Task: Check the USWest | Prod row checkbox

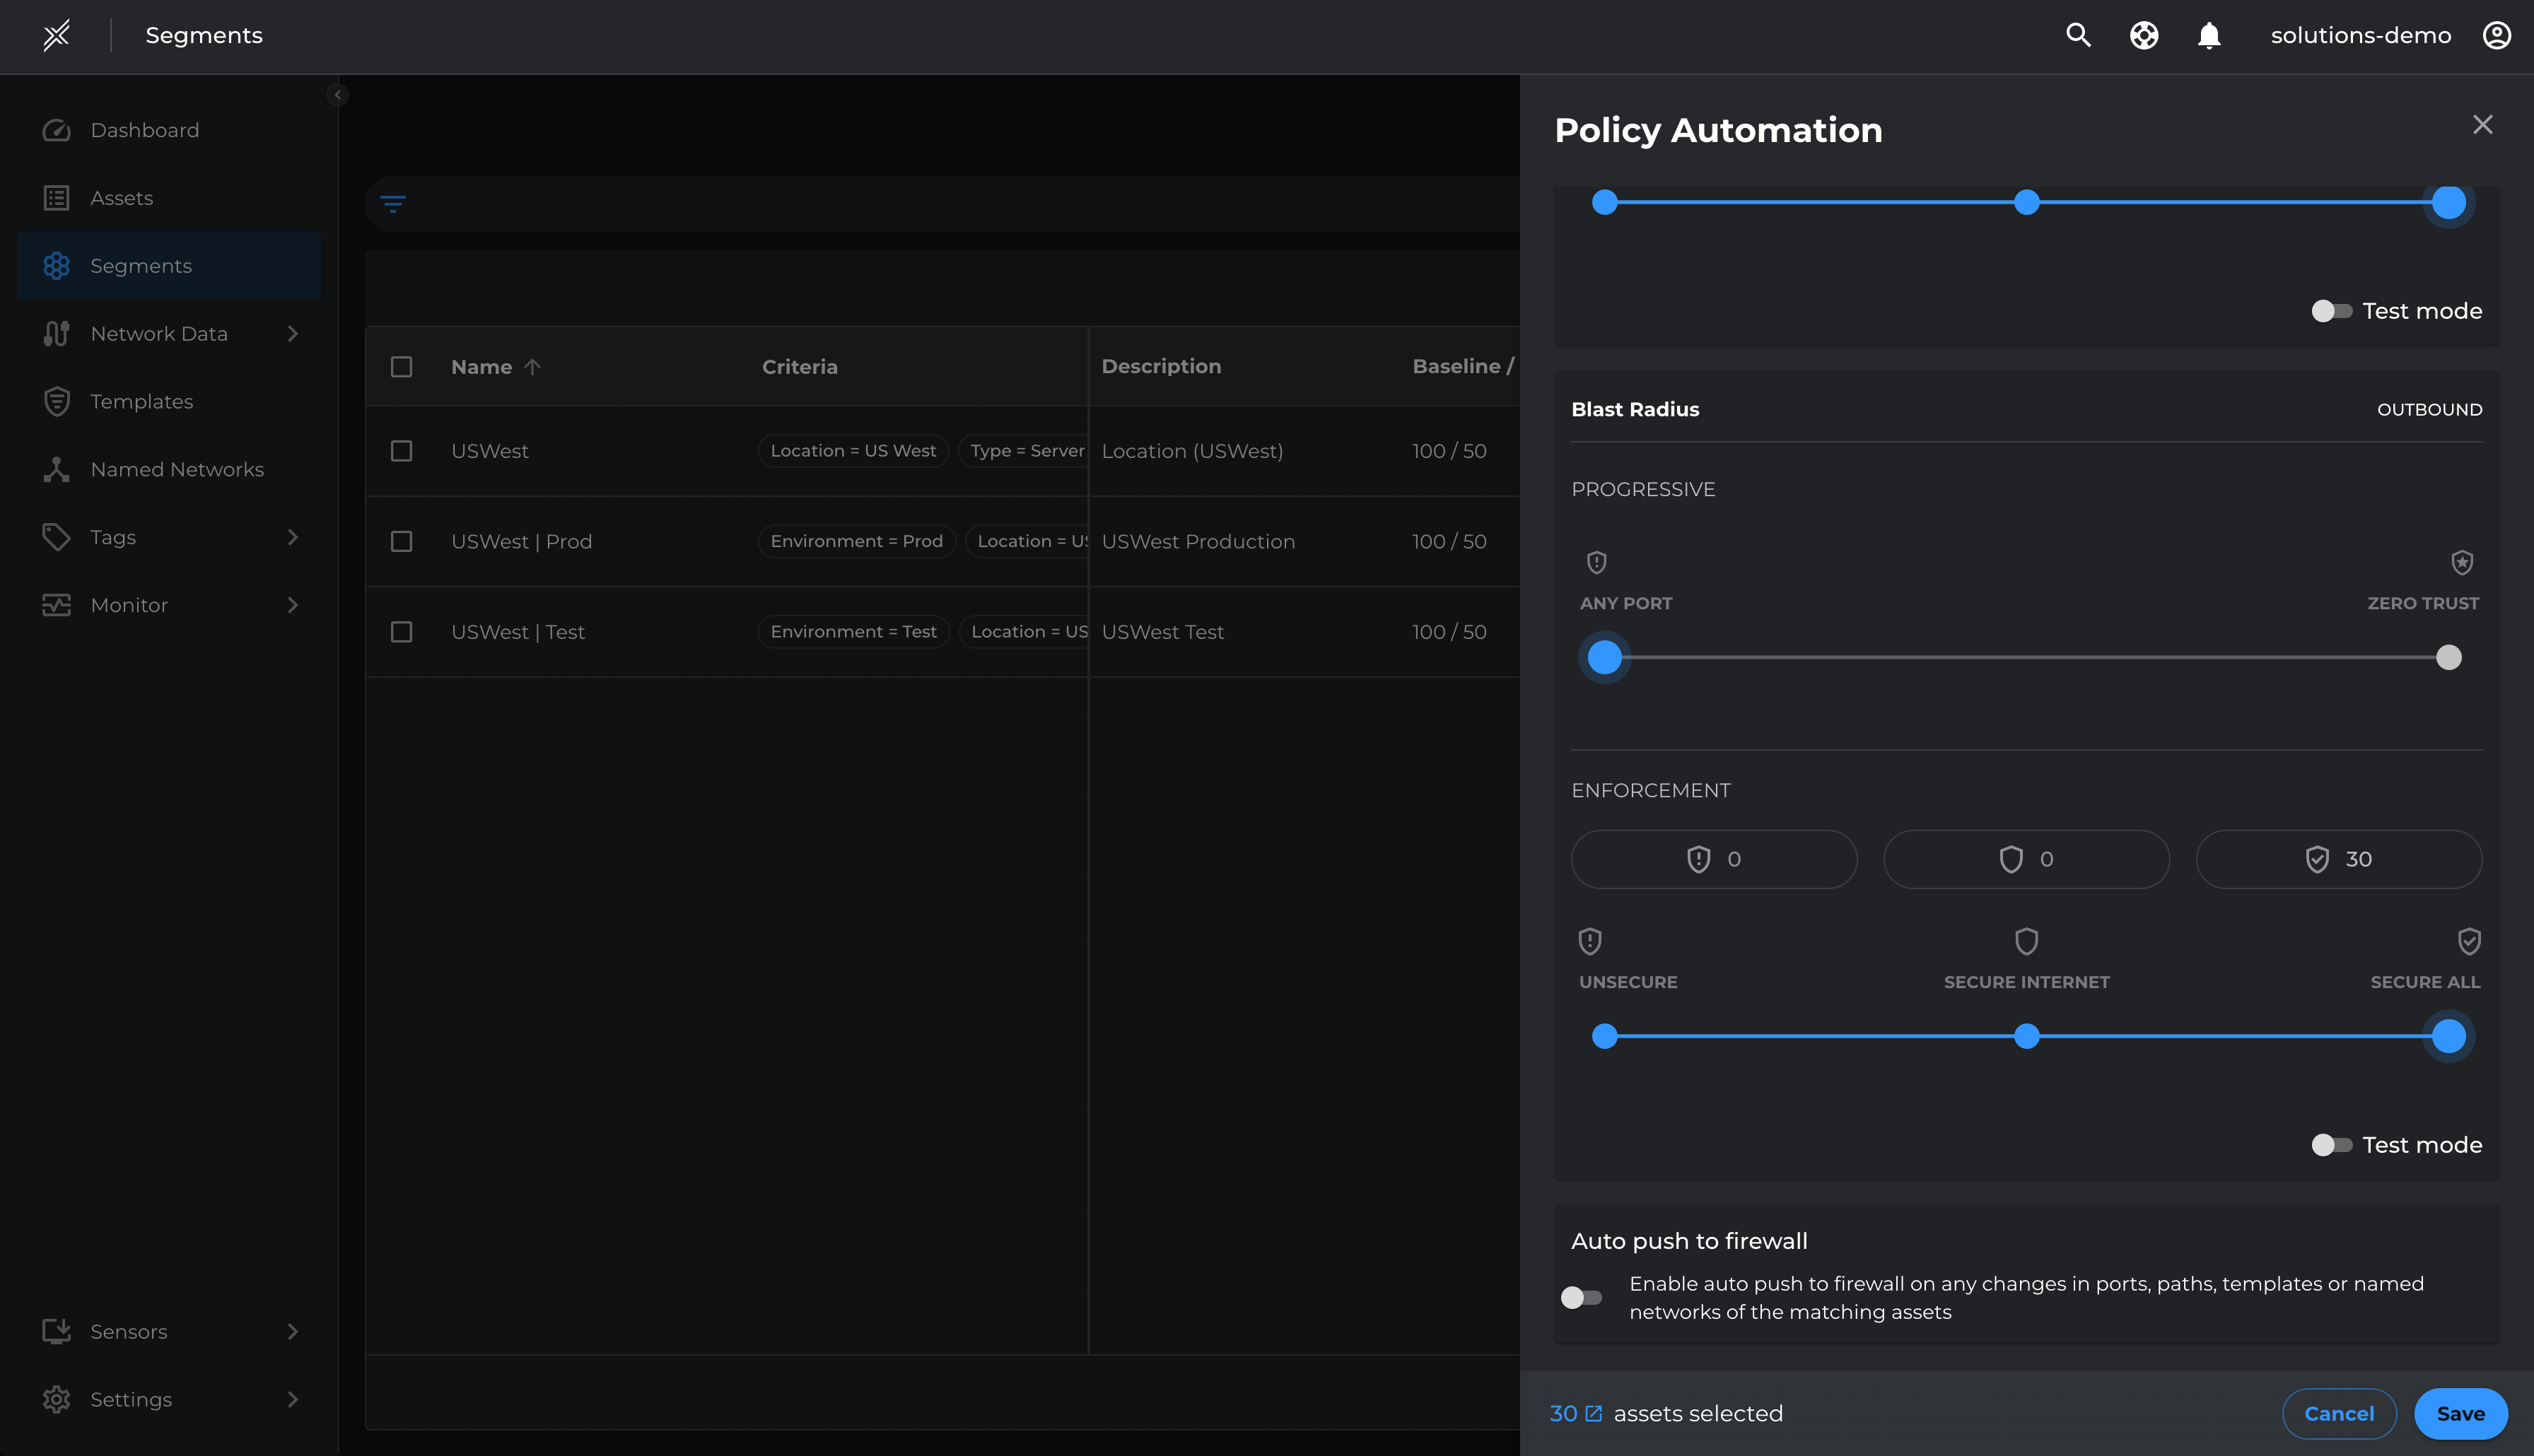Action: coord(401,541)
